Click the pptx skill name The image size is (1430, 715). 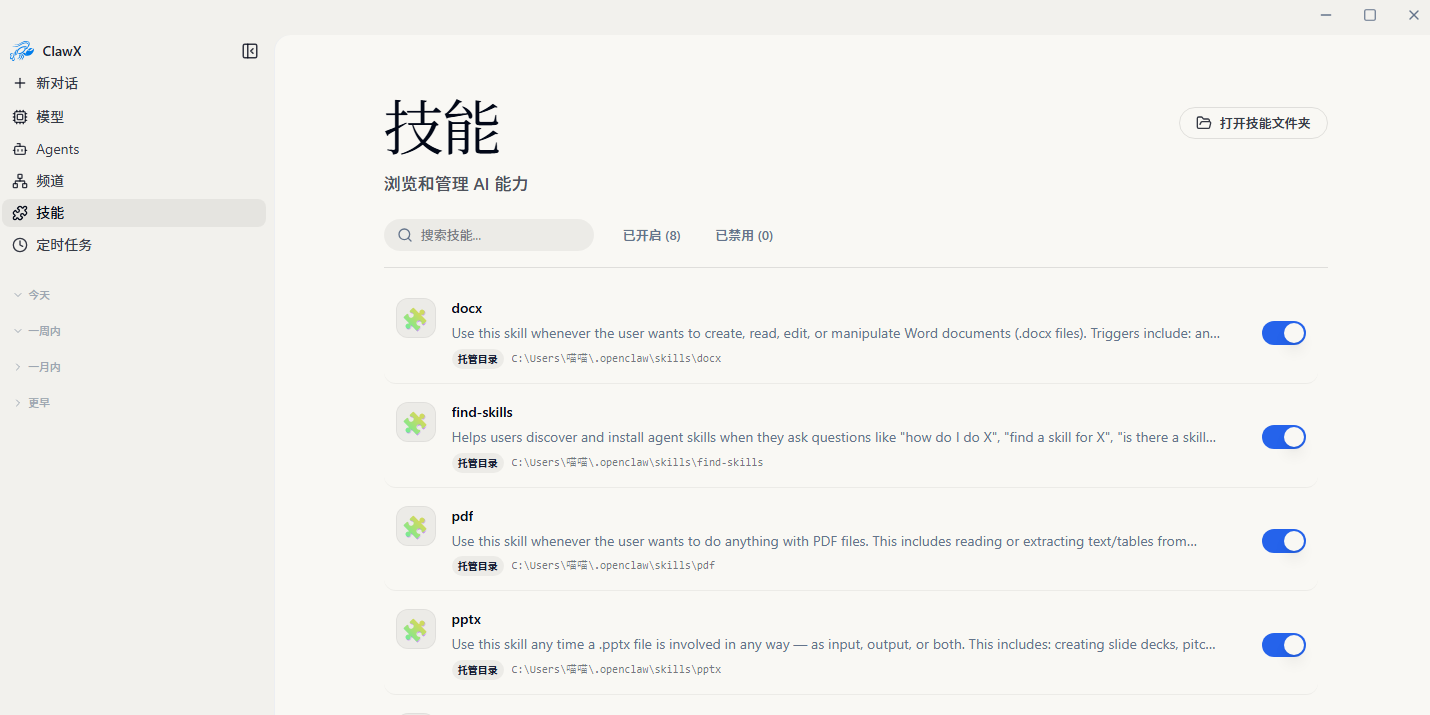pos(466,620)
